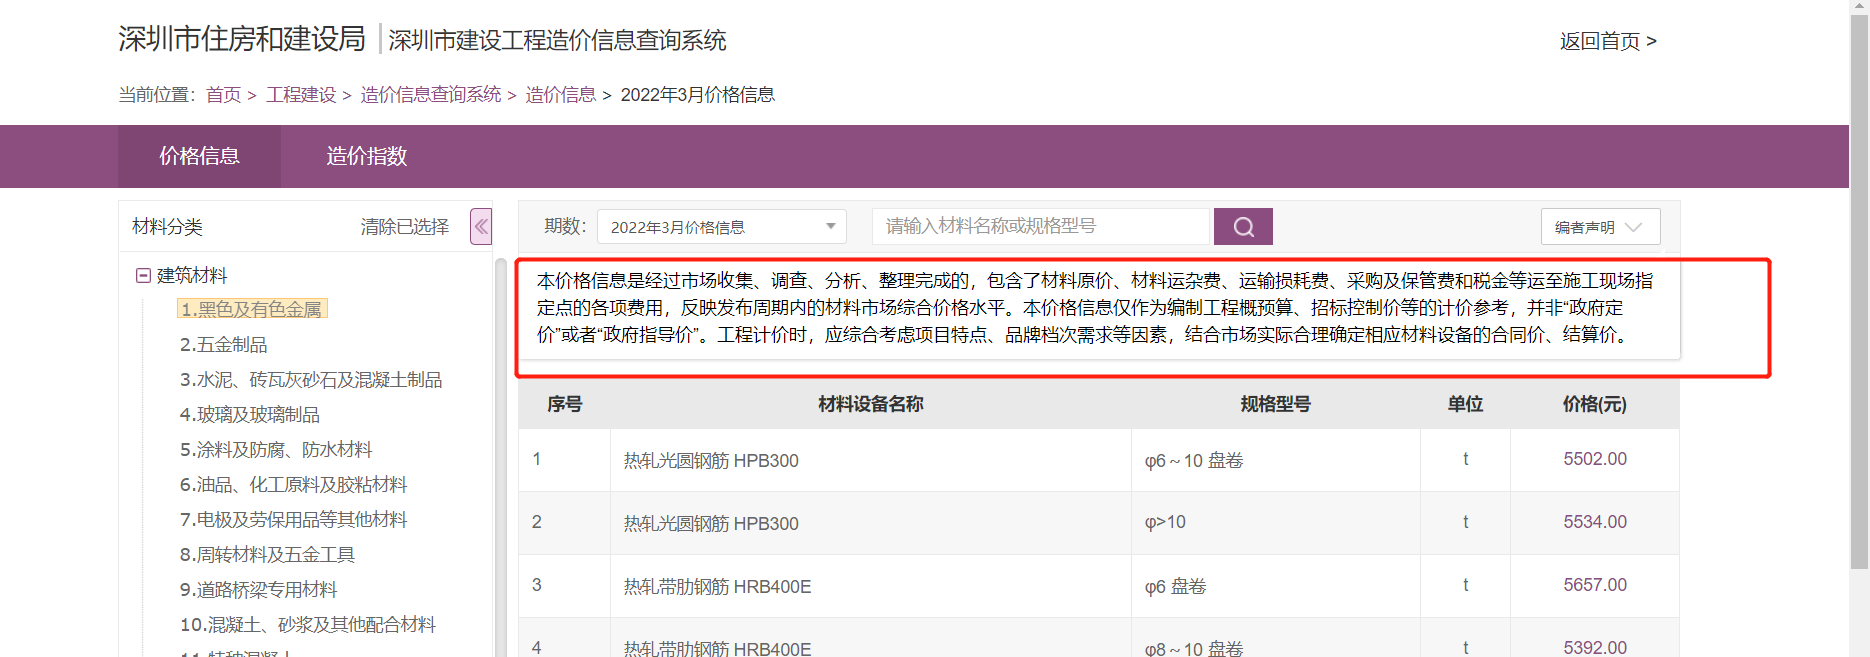The width and height of the screenshot is (1870, 657).
Task: Open the 期数 period dropdown
Action: pos(721,227)
